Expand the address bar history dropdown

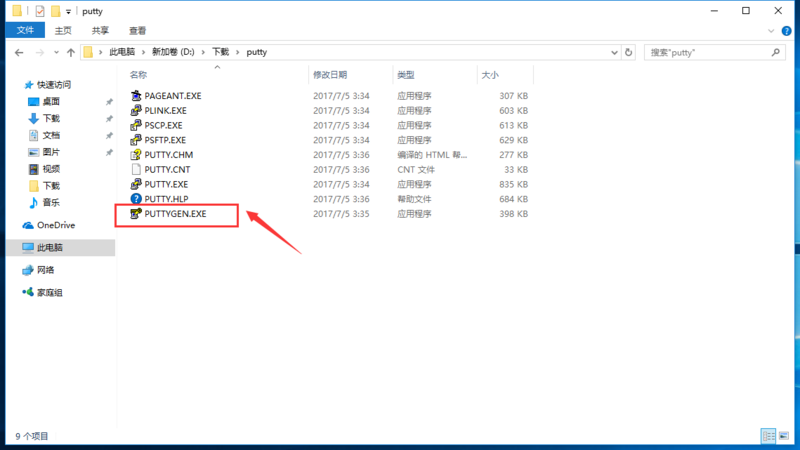point(614,52)
